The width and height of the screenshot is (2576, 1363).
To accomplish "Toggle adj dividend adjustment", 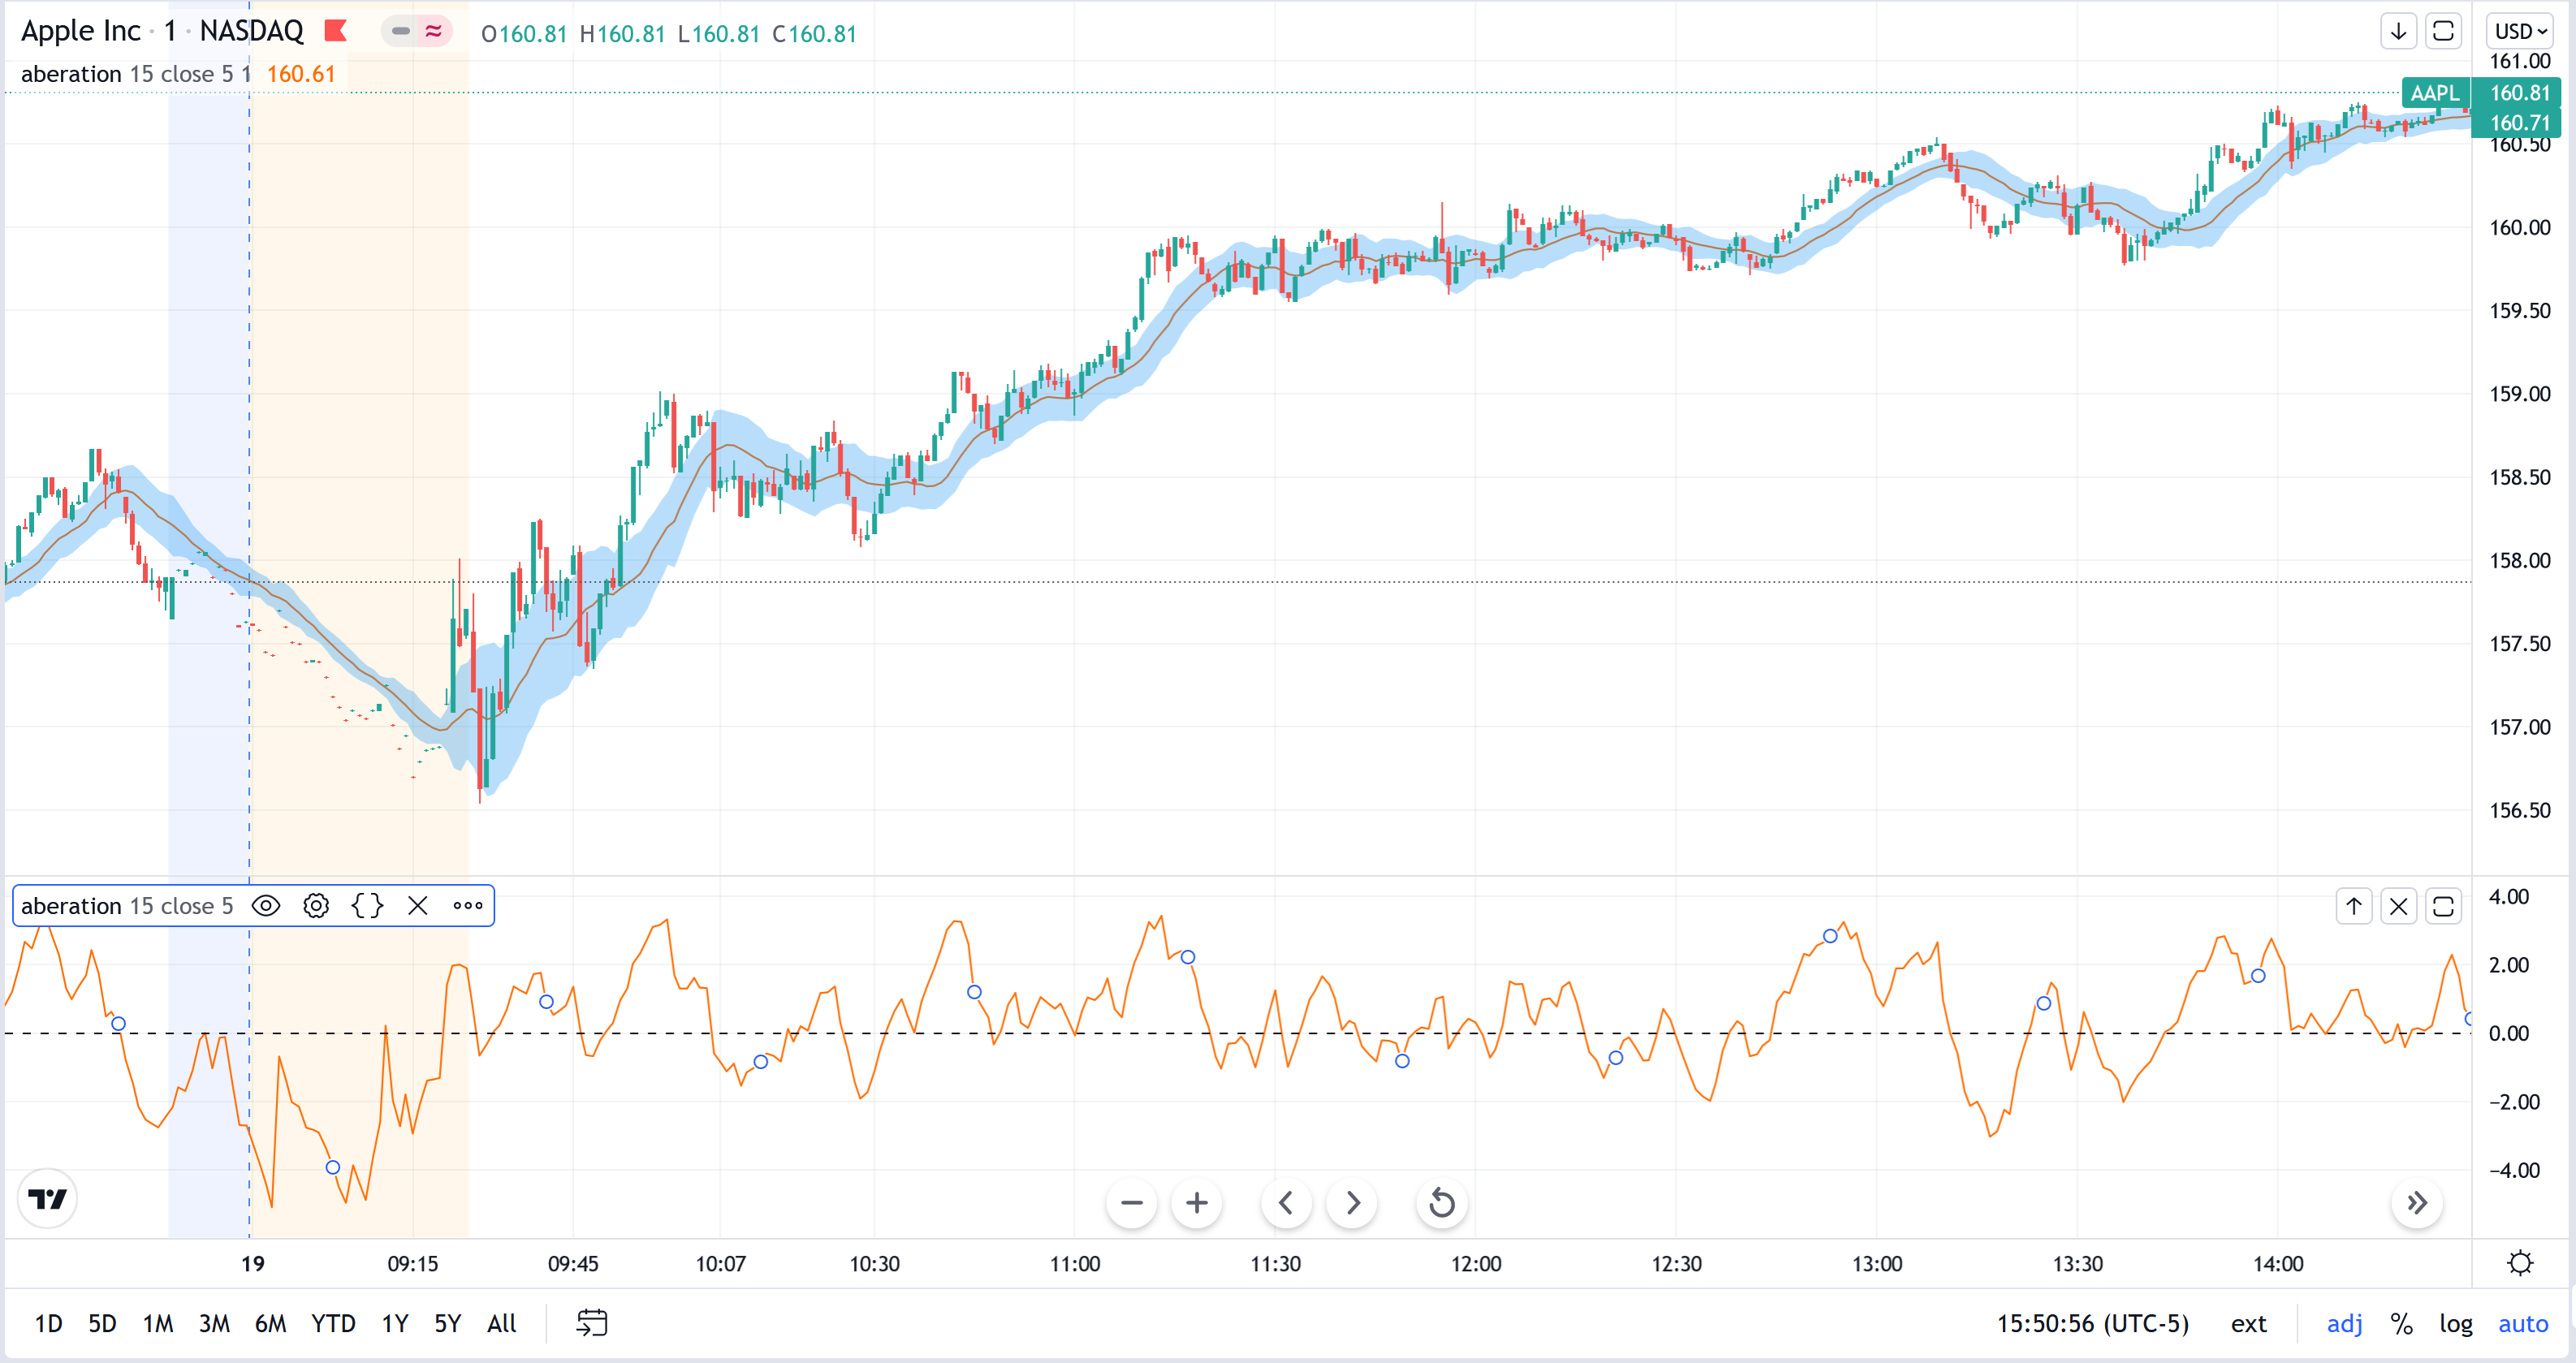I will point(2344,1324).
